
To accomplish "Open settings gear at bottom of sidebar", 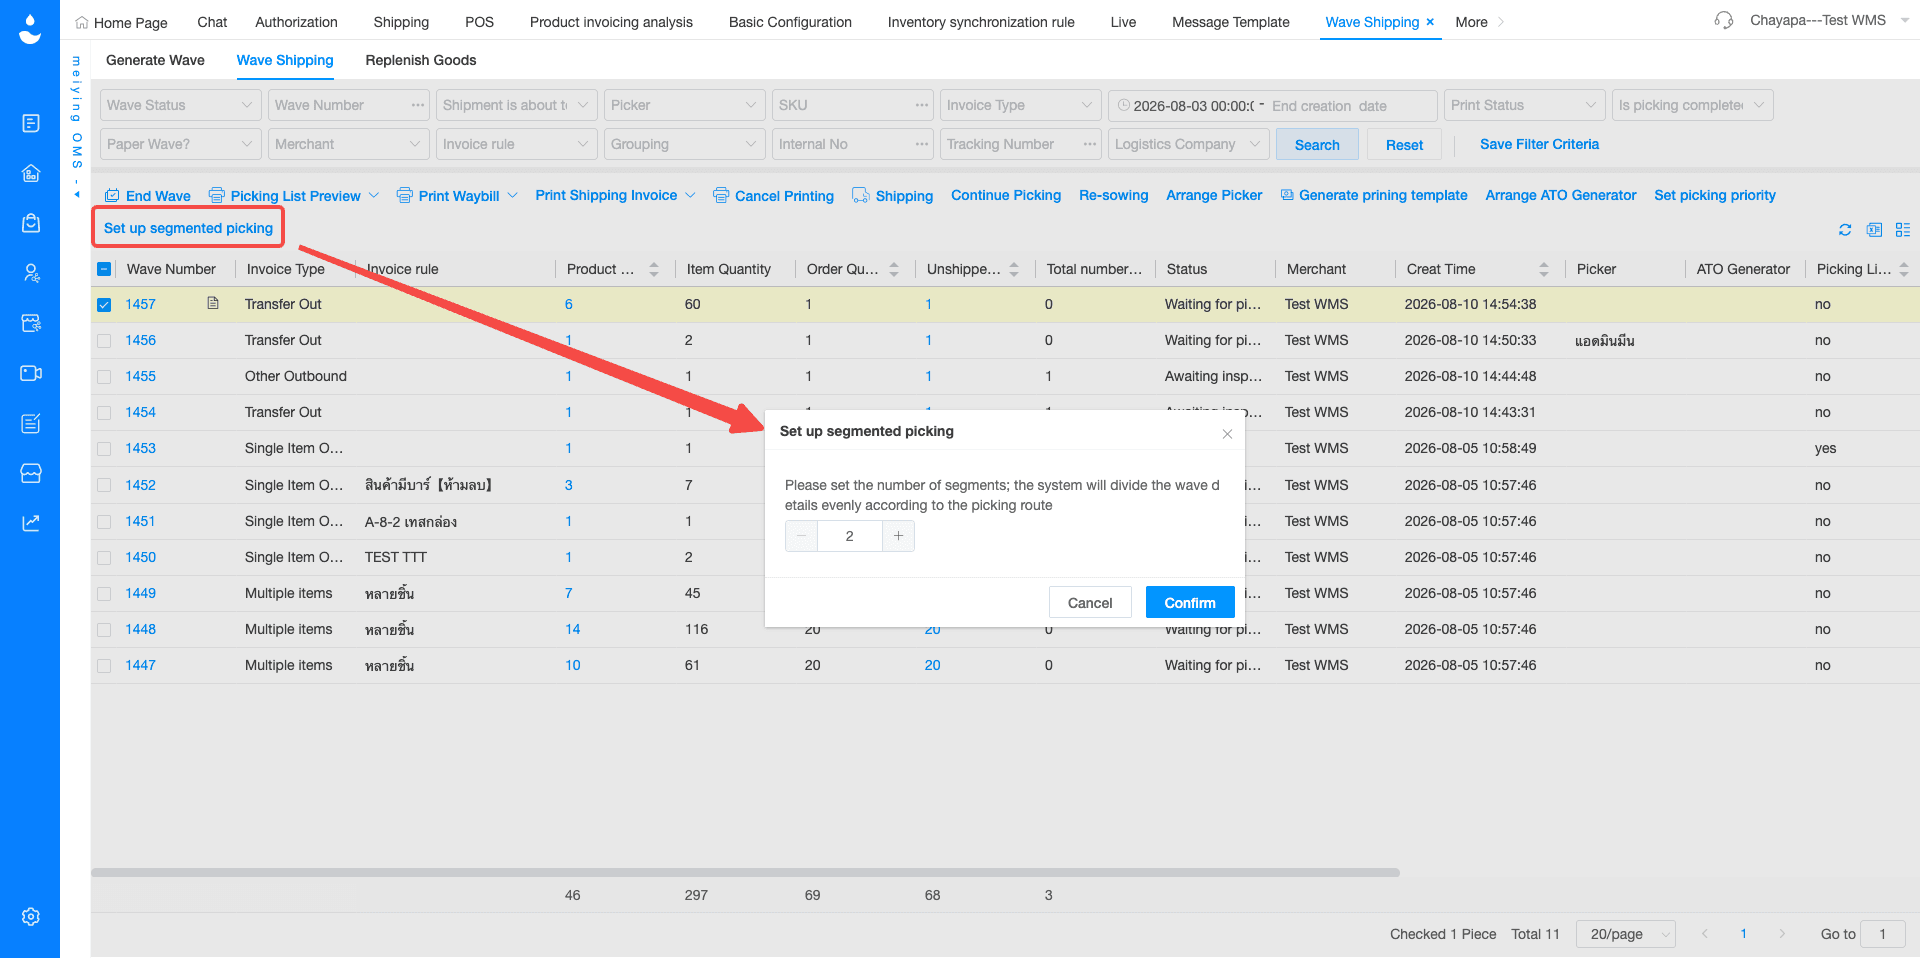I will point(31,916).
